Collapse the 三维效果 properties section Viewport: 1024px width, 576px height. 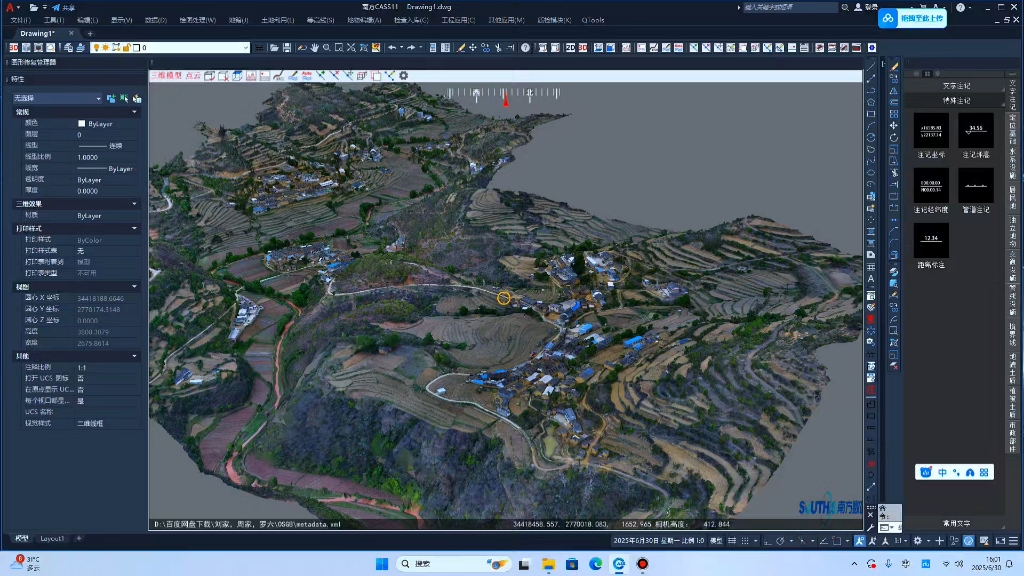pyautogui.click(x=135, y=203)
